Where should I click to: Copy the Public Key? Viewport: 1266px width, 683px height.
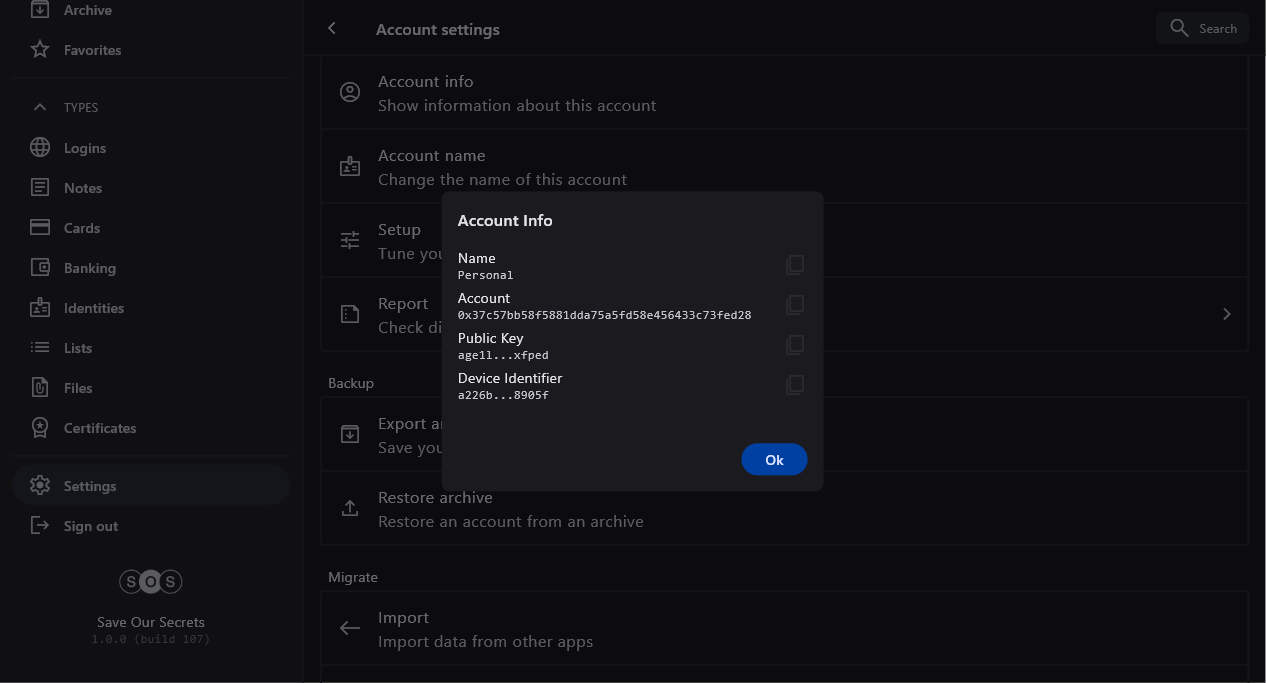click(x=795, y=345)
